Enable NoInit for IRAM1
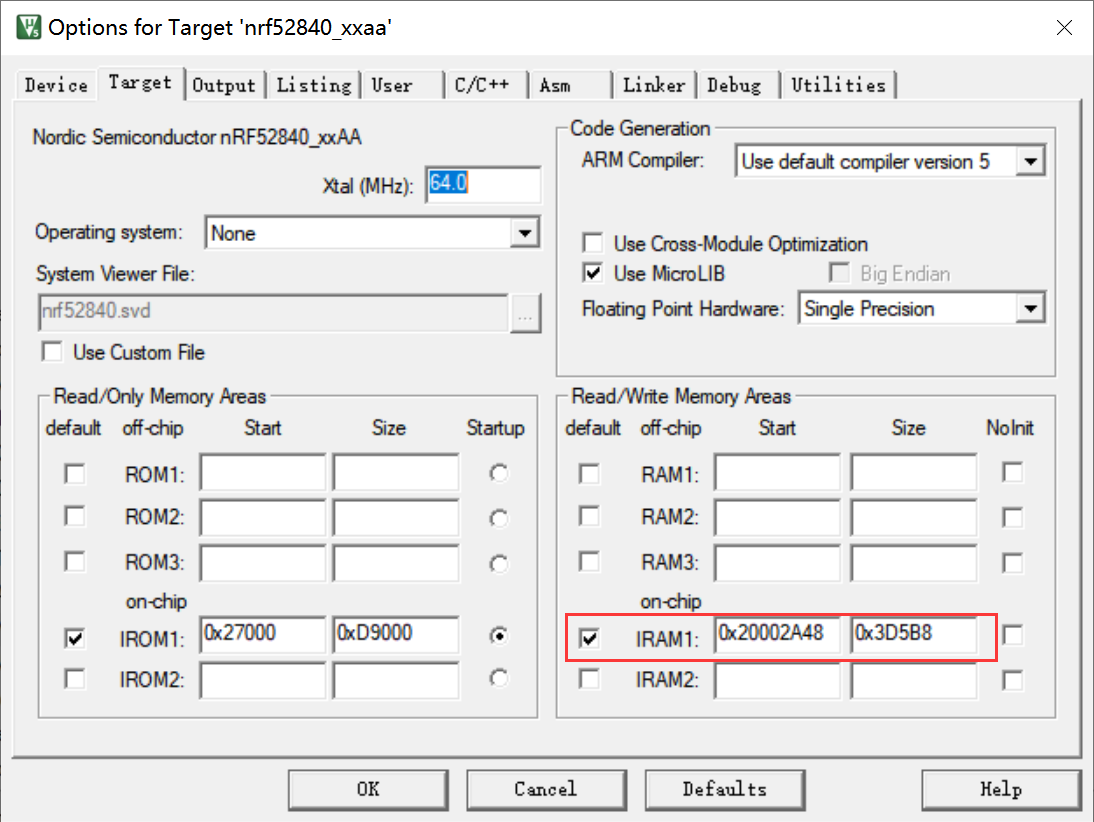The height and width of the screenshot is (822, 1094). coord(1012,635)
